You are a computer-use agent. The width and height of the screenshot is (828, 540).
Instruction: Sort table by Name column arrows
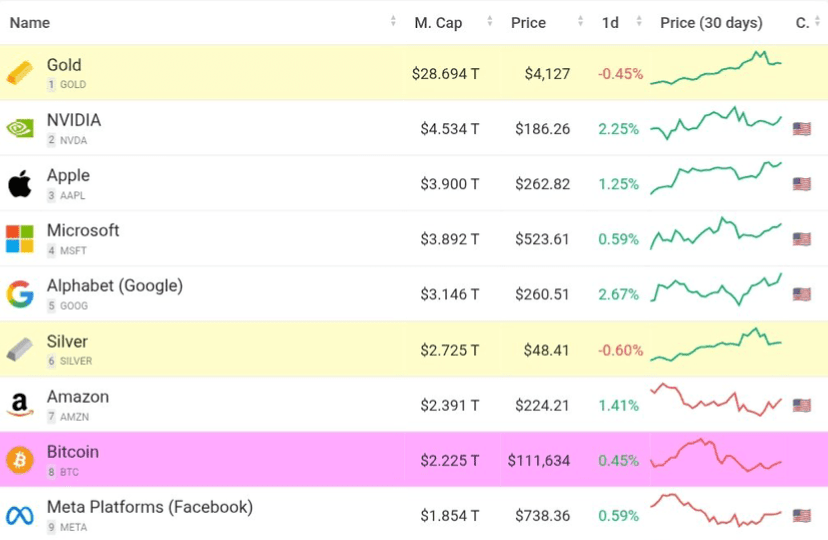point(393,22)
